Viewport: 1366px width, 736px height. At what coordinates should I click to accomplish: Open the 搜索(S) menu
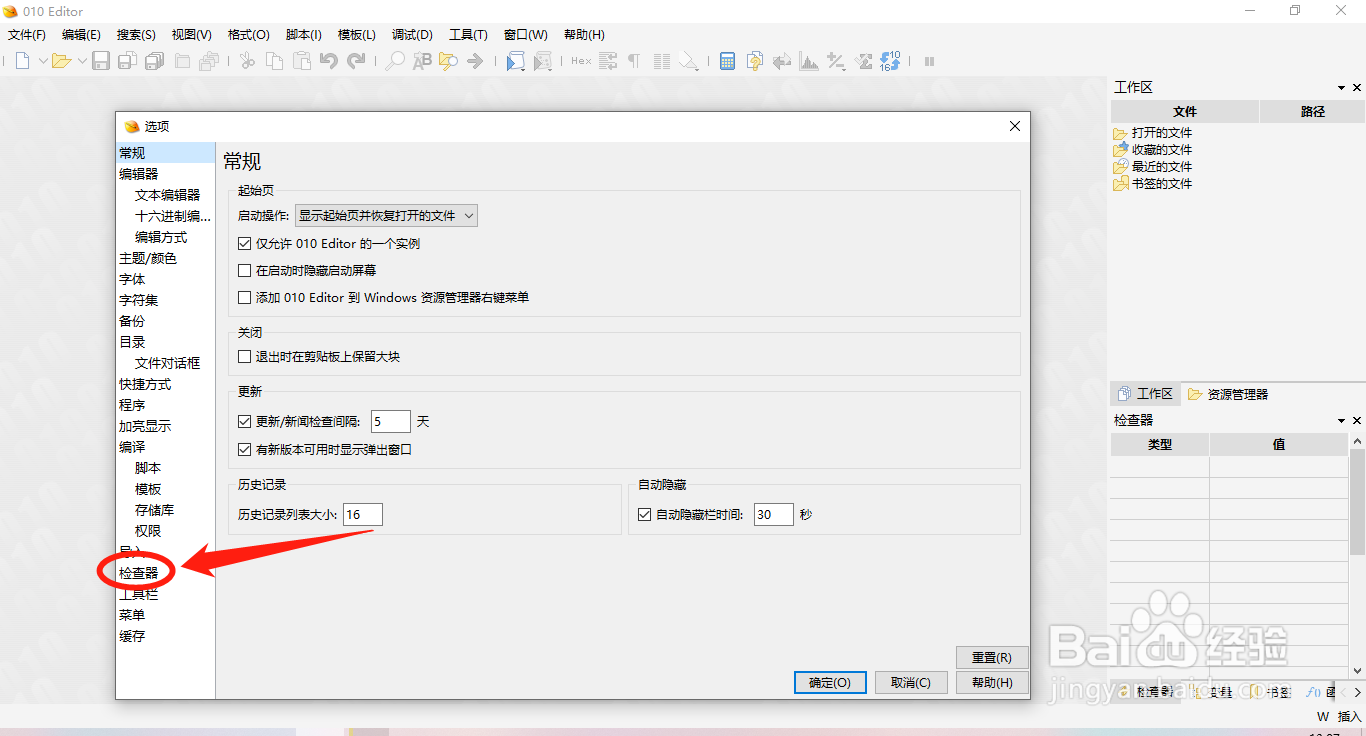(x=136, y=34)
